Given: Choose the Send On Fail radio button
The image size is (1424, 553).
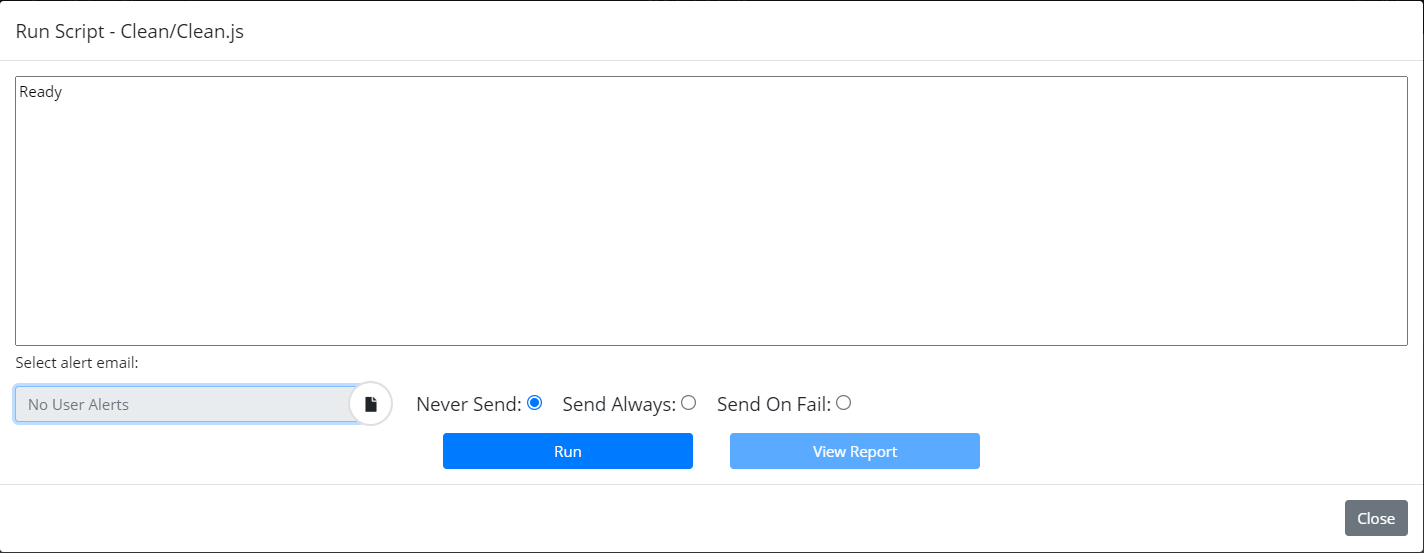Looking at the screenshot, I should point(843,403).
